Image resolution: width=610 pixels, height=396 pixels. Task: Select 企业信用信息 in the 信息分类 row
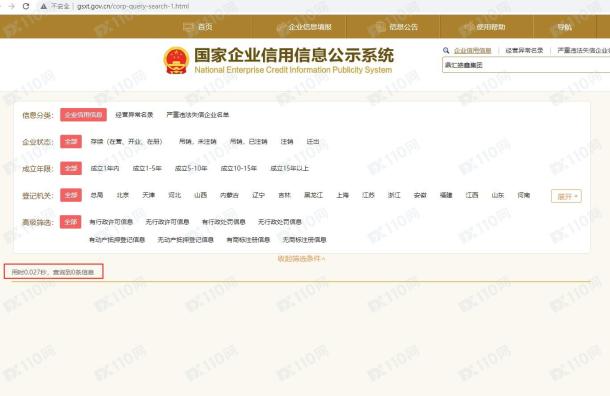pyautogui.click(x=83, y=115)
